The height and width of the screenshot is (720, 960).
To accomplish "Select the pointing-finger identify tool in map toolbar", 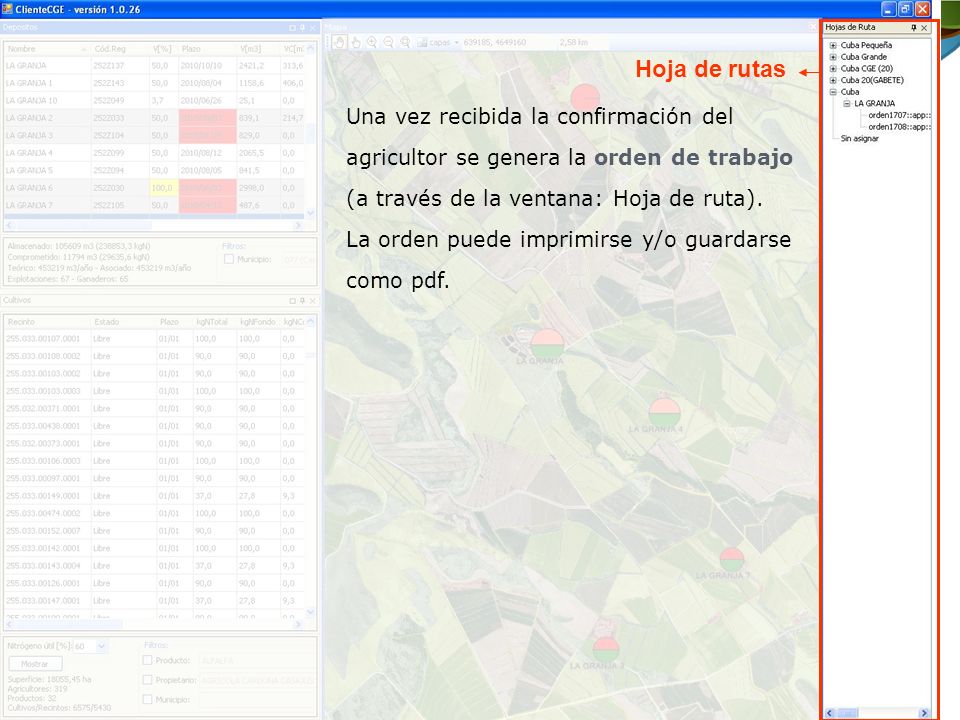I will pyautogui.click(x=356, y=42).
